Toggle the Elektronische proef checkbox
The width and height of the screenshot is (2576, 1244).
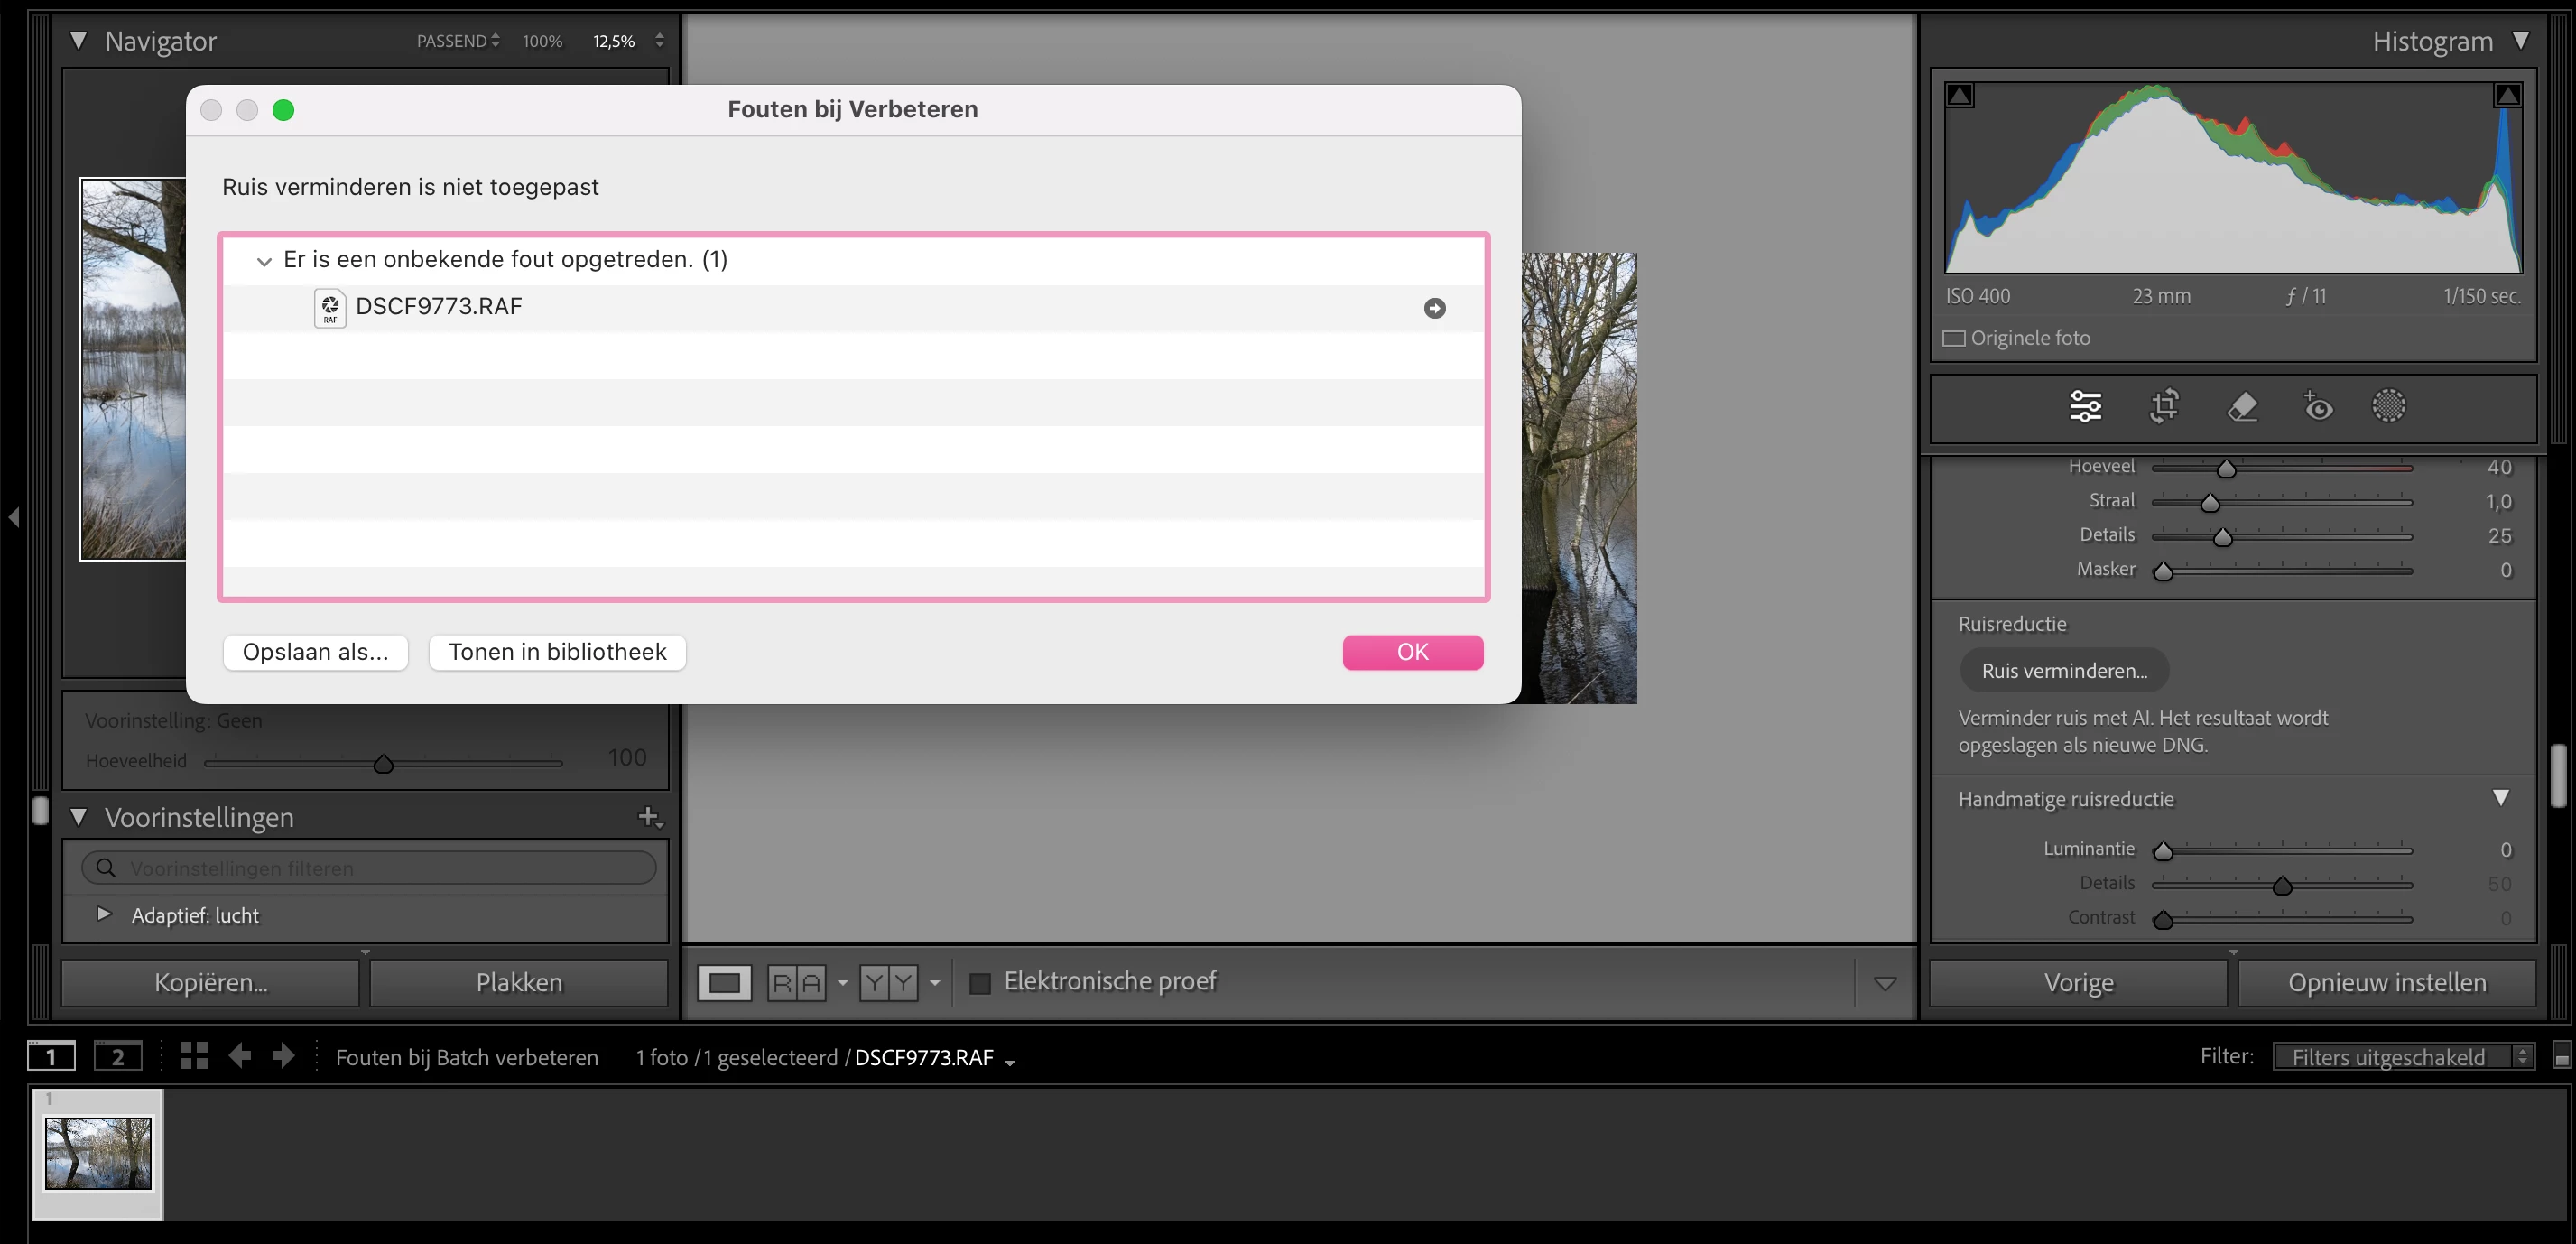tap(980, 983)
